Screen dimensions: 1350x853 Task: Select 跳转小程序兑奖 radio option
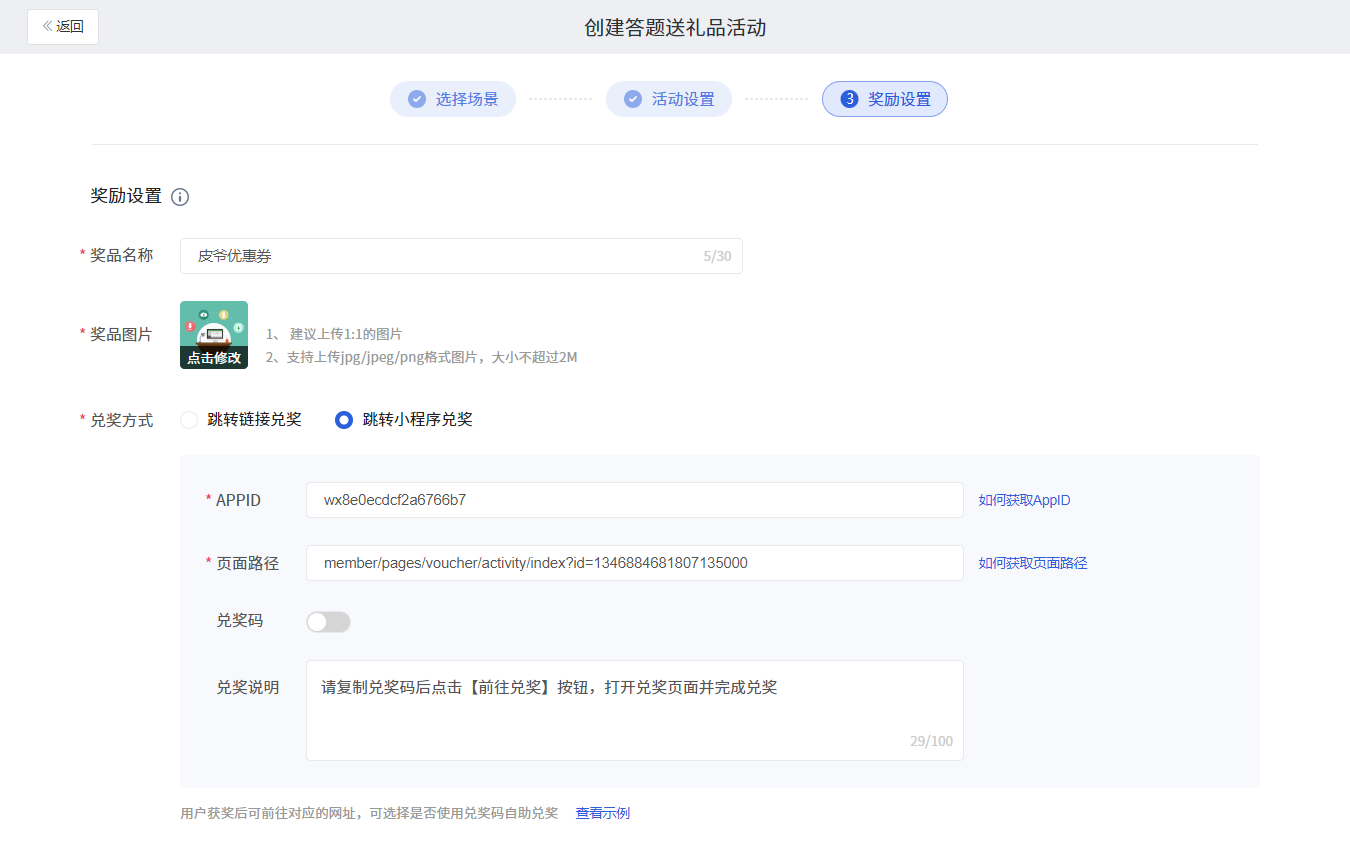(344, 420)
